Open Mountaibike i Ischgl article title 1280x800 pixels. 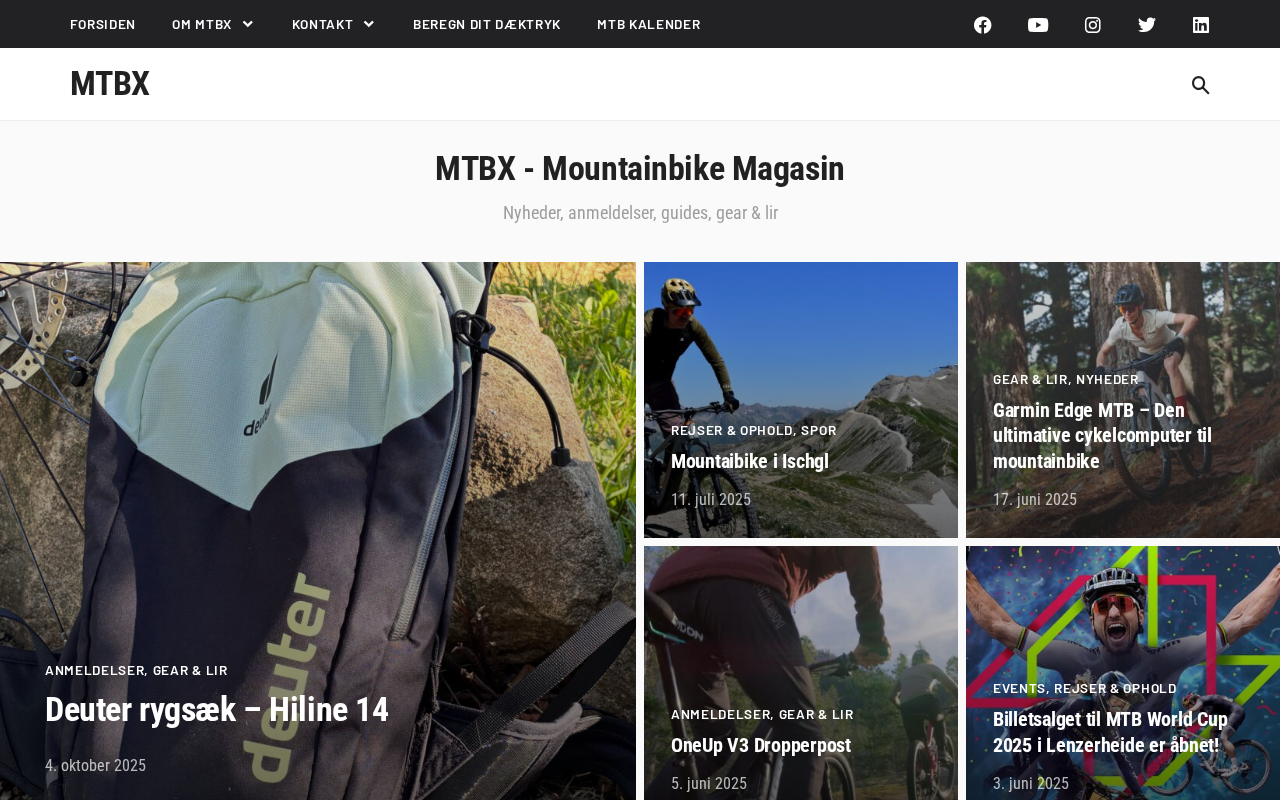click(750, 461)
